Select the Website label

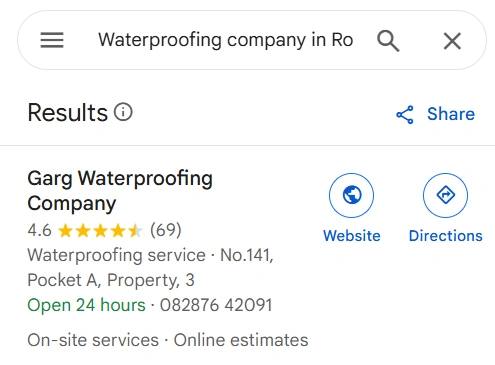click(x=352, y=236)
